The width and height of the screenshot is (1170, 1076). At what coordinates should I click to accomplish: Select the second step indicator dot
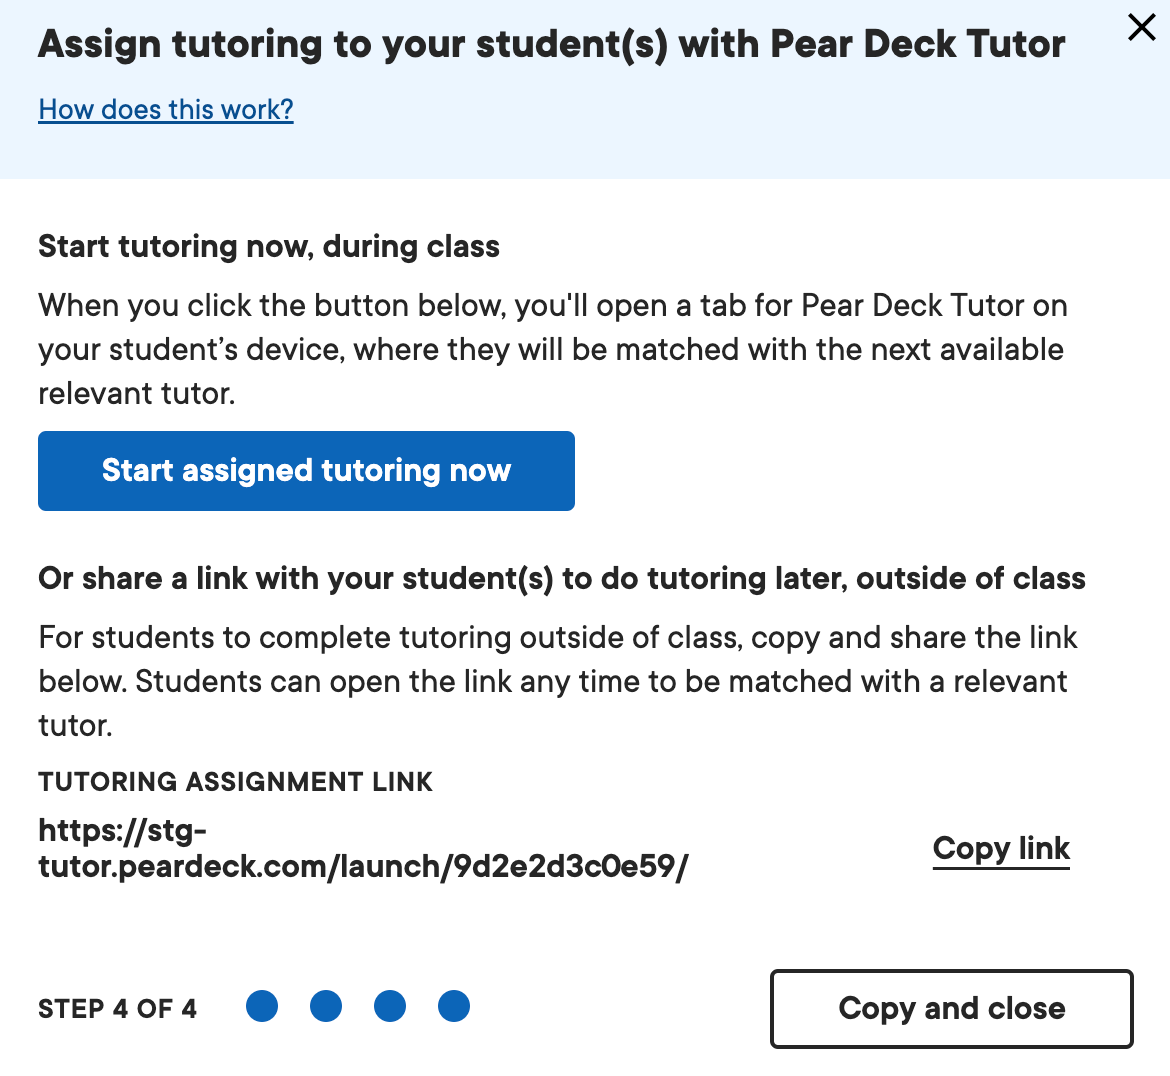point(325,1006)
